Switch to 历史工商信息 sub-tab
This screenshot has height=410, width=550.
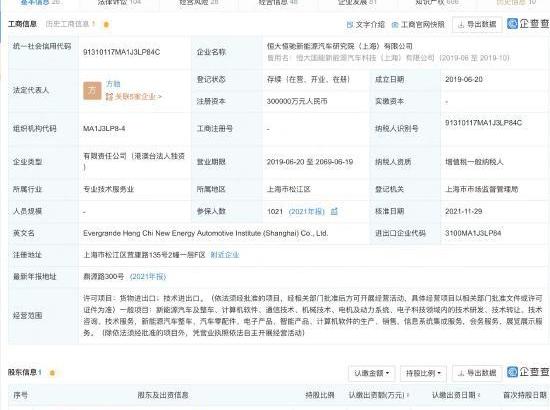click(x=71, y=24)
